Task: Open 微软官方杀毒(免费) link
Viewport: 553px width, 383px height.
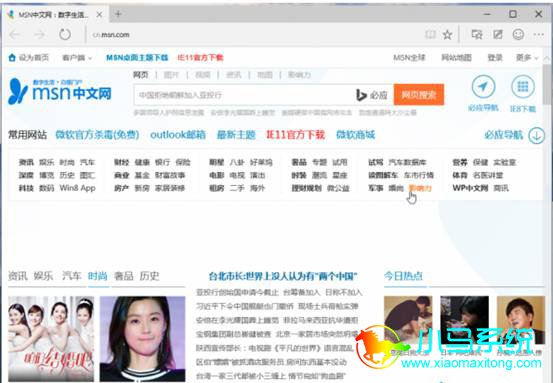Action: (97, 135)
